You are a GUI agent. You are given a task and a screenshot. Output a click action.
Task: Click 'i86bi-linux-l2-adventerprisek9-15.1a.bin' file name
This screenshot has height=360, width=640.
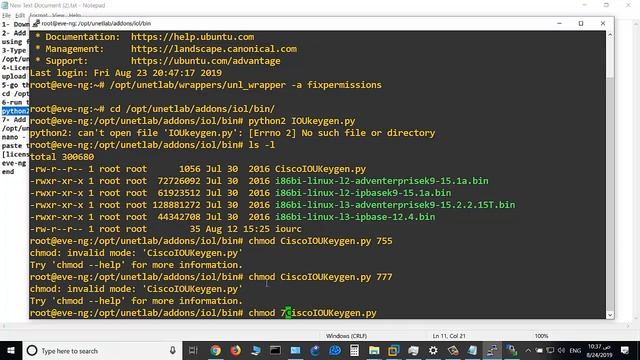(381, 181)
